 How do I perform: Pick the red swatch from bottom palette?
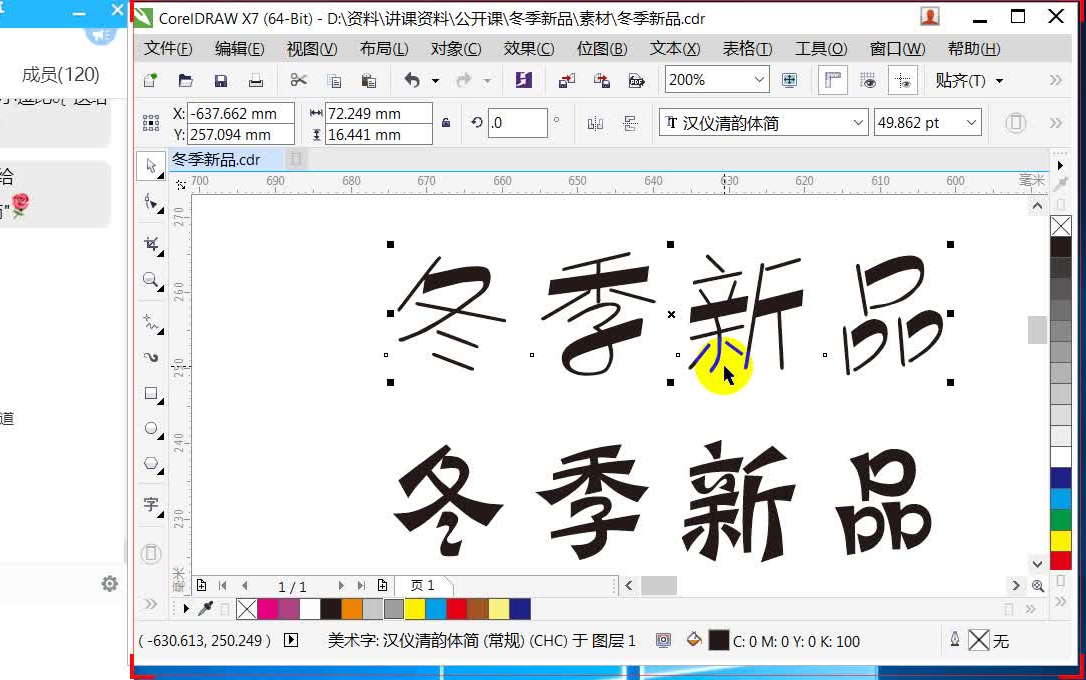[x=455, y=608]
